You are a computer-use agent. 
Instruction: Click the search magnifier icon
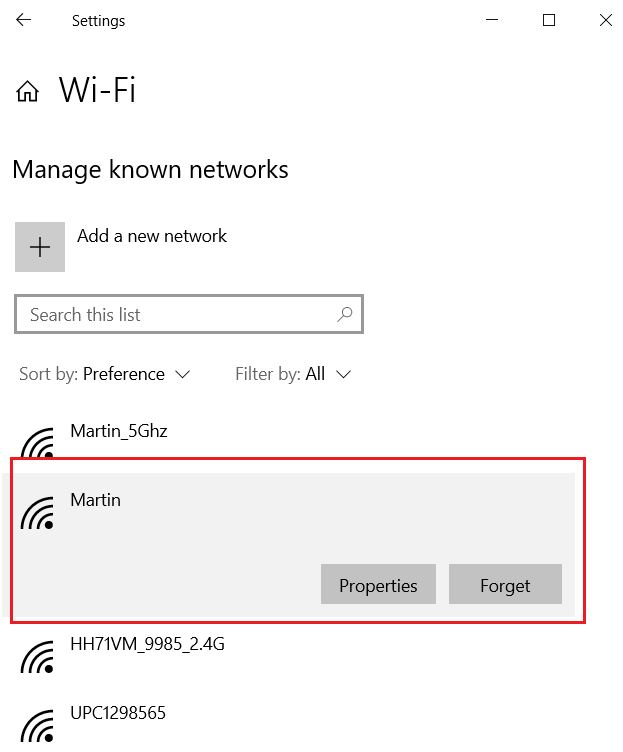click(x=344, y=315)
